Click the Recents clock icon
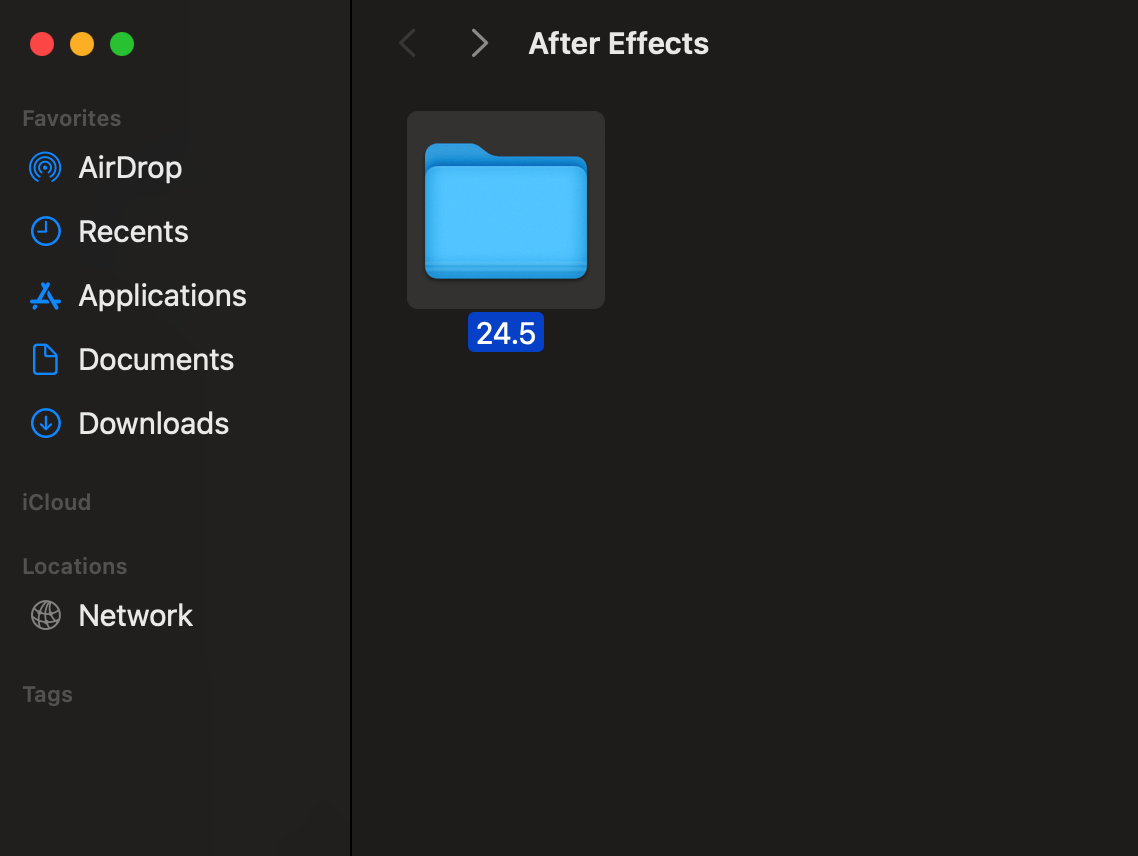 [46, 231]
